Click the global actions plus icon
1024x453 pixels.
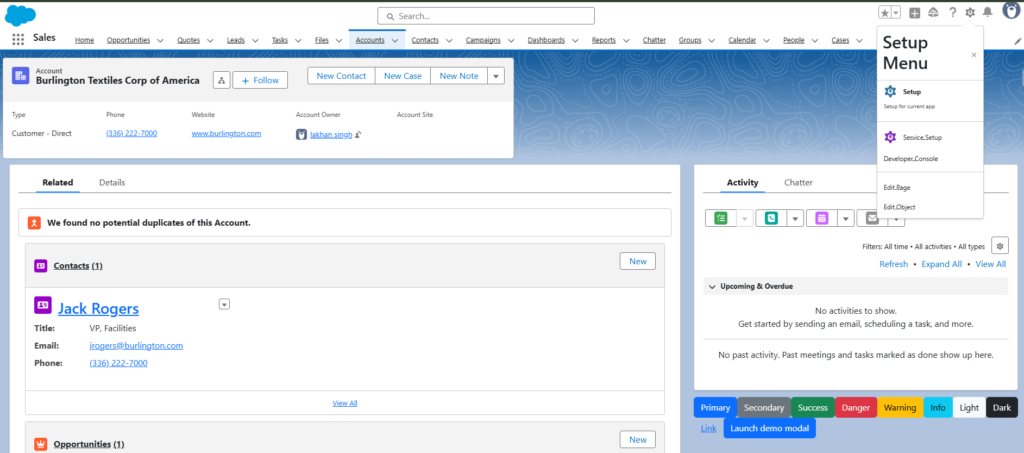click(914, 13)
